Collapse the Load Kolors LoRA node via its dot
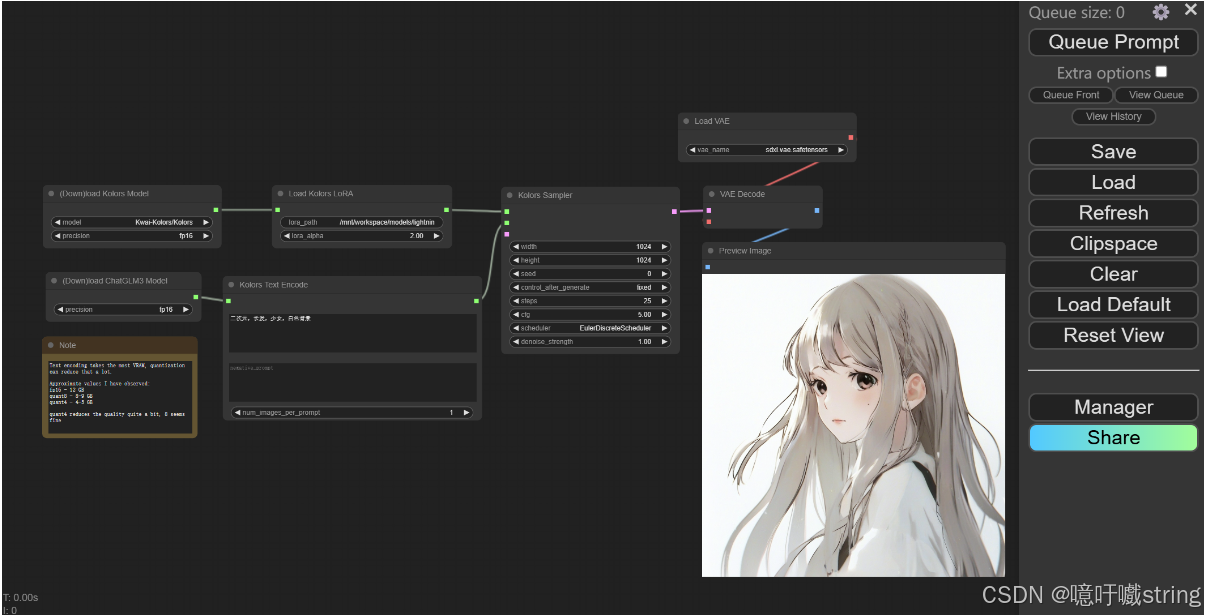Image resolution: width=1205 pixels, height=615 pixels. [280, 194]
